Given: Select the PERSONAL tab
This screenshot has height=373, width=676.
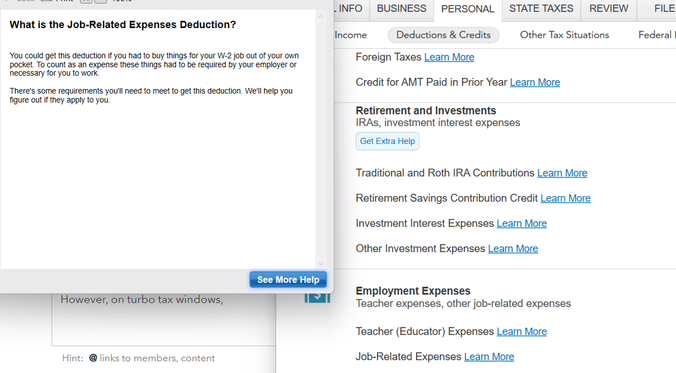Looking at the screenshot, I should [x=468, y=9].
